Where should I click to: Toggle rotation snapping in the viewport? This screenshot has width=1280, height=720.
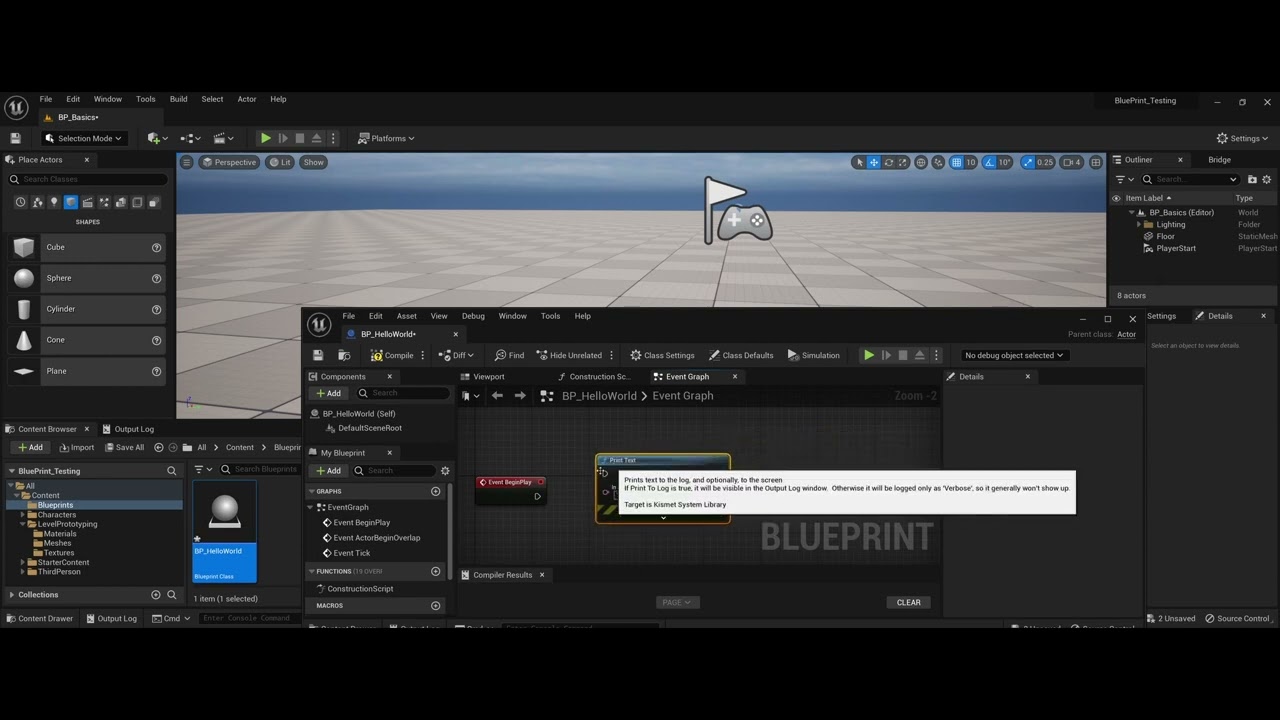click(990, 162)
